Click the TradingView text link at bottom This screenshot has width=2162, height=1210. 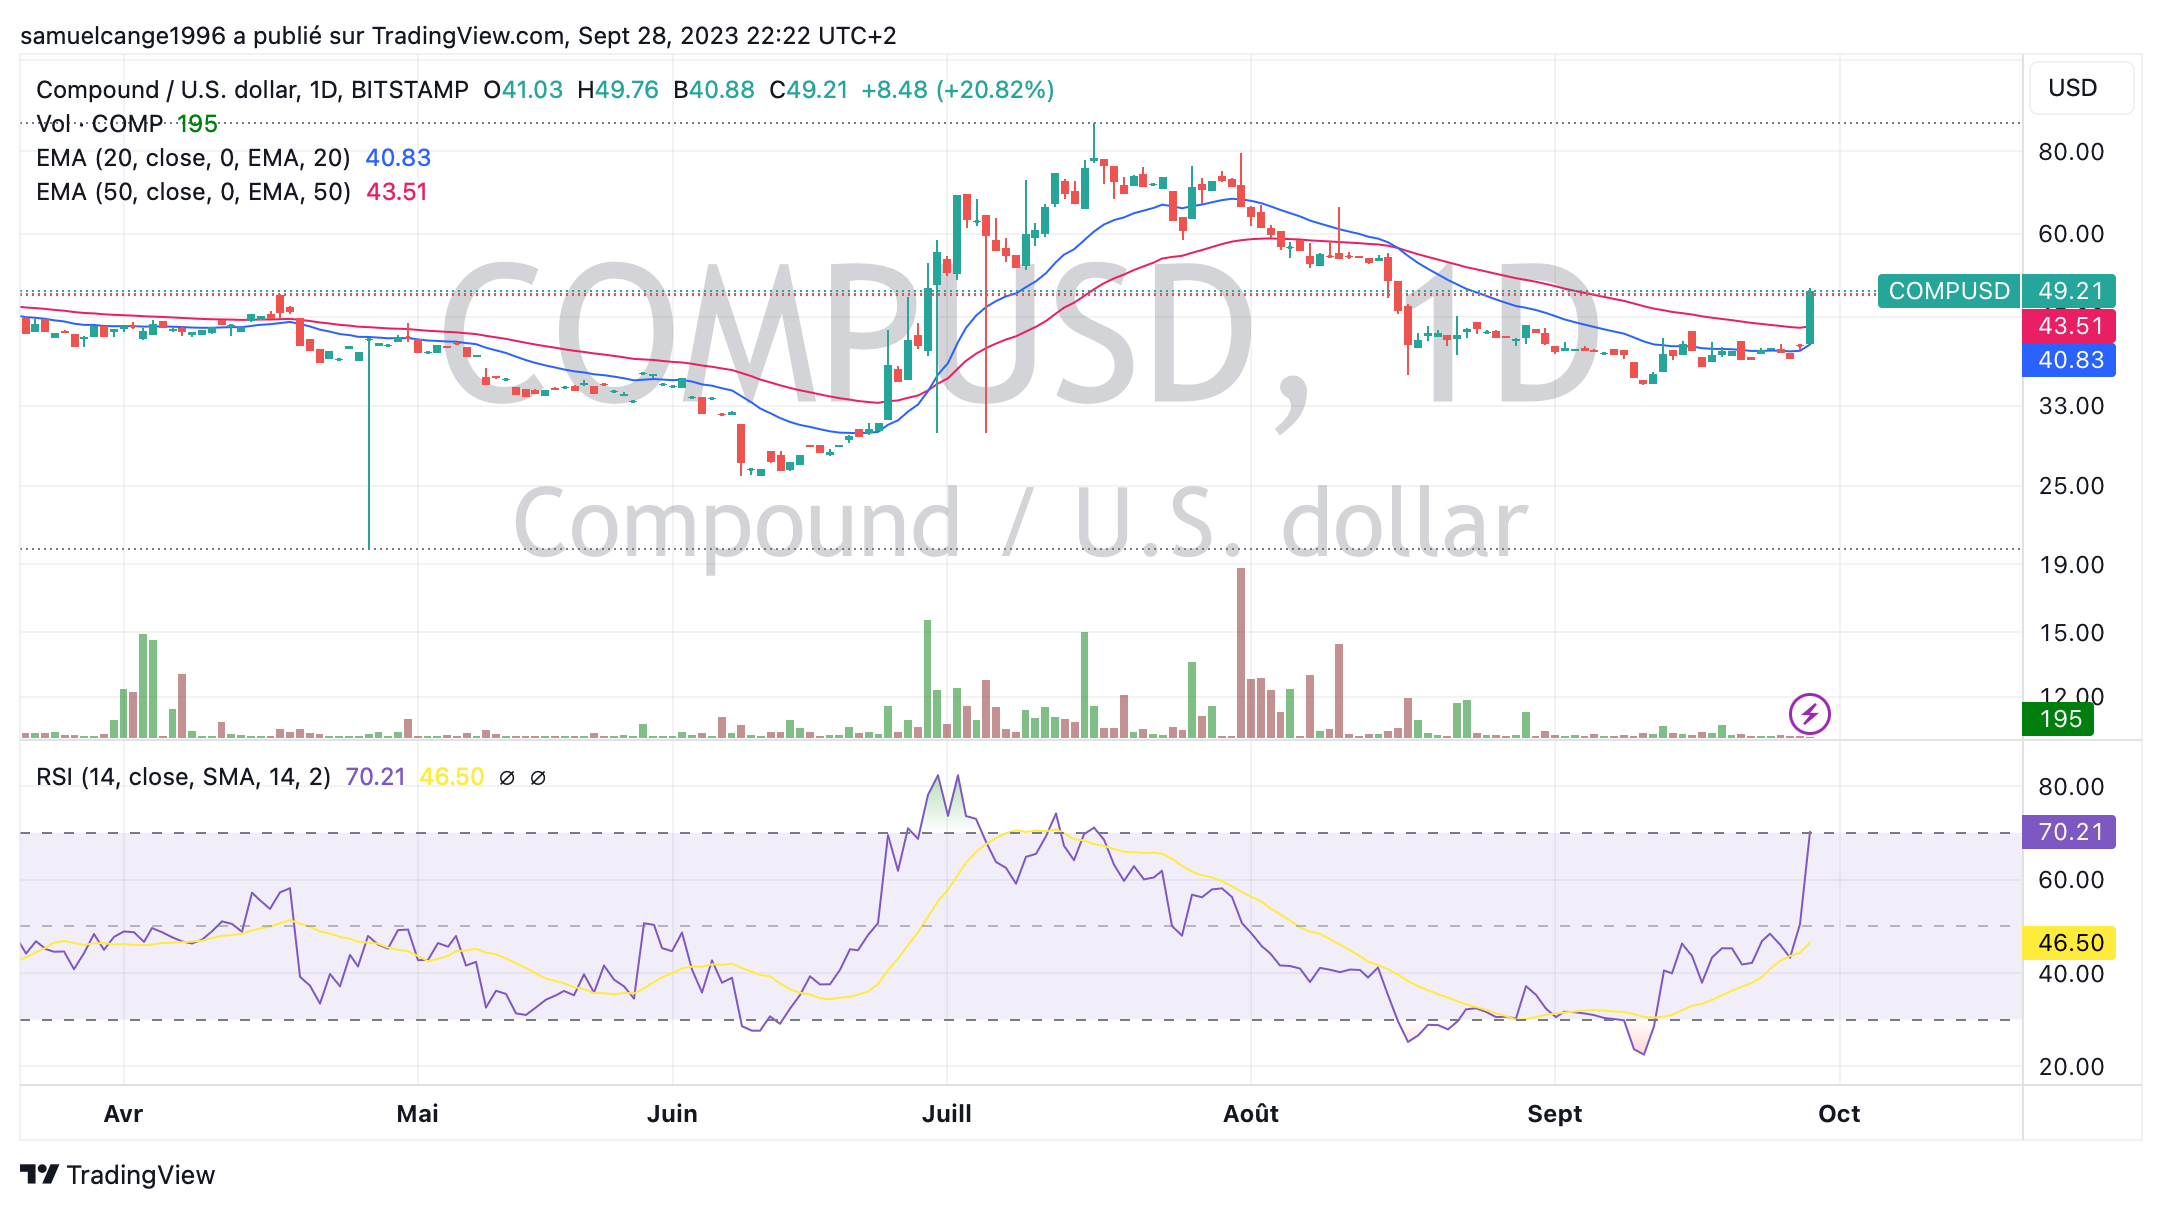click(x=140, y=1175)
